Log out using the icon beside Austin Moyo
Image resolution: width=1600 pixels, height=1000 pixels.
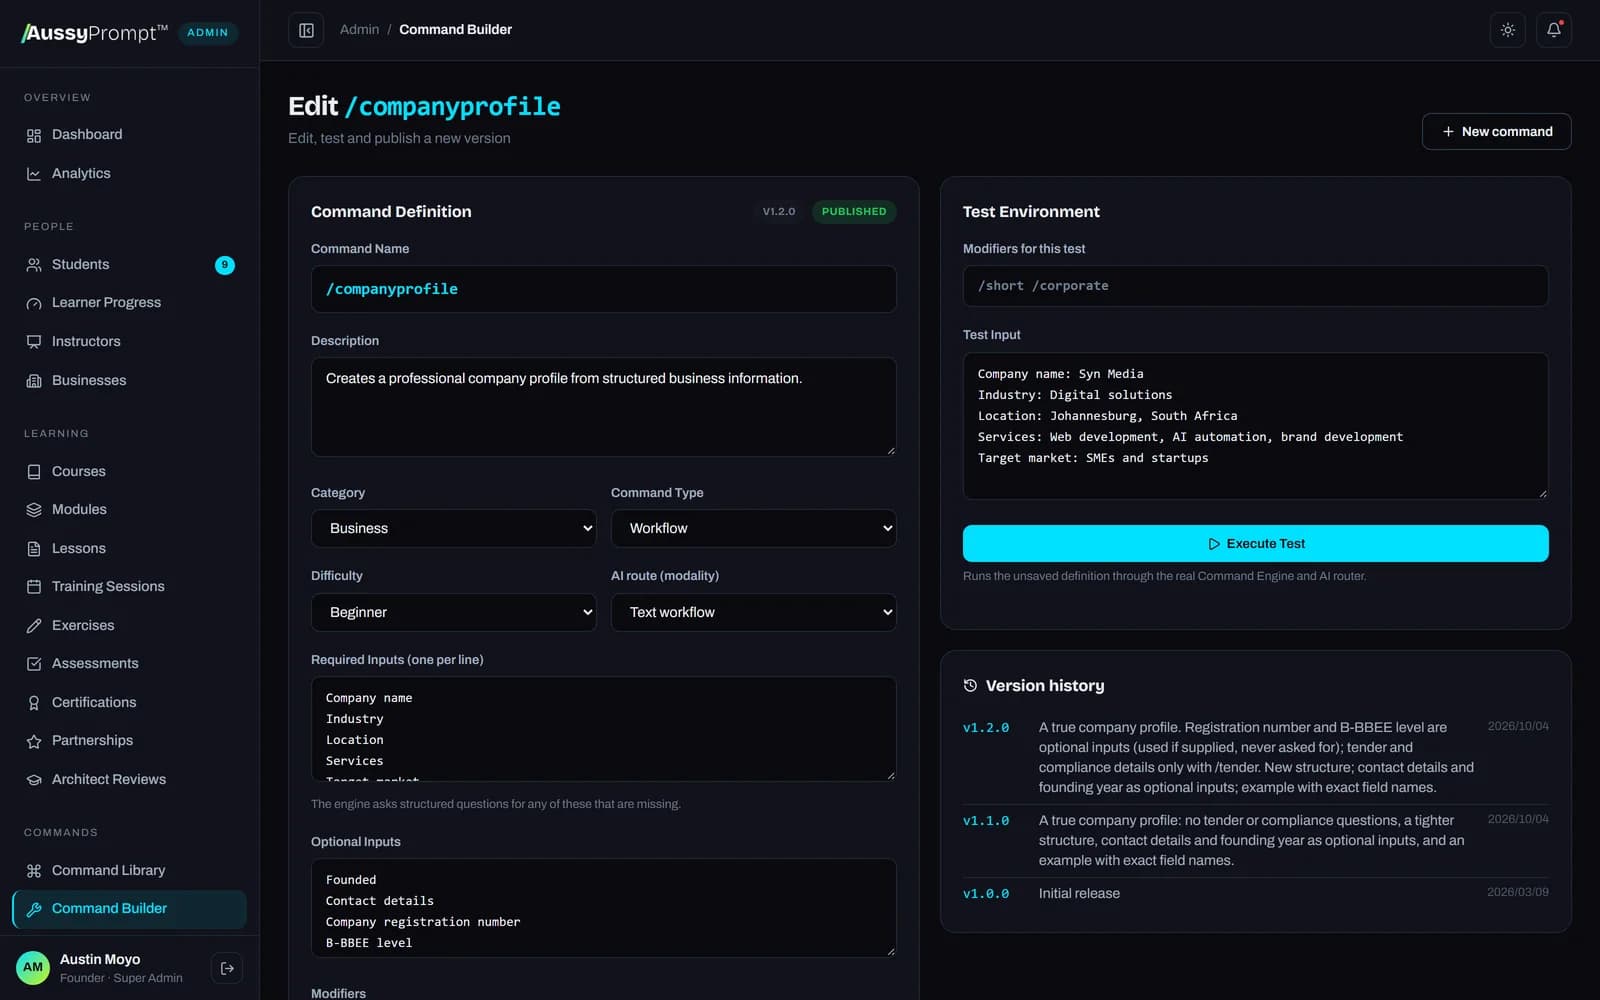(x=227, y=968)
